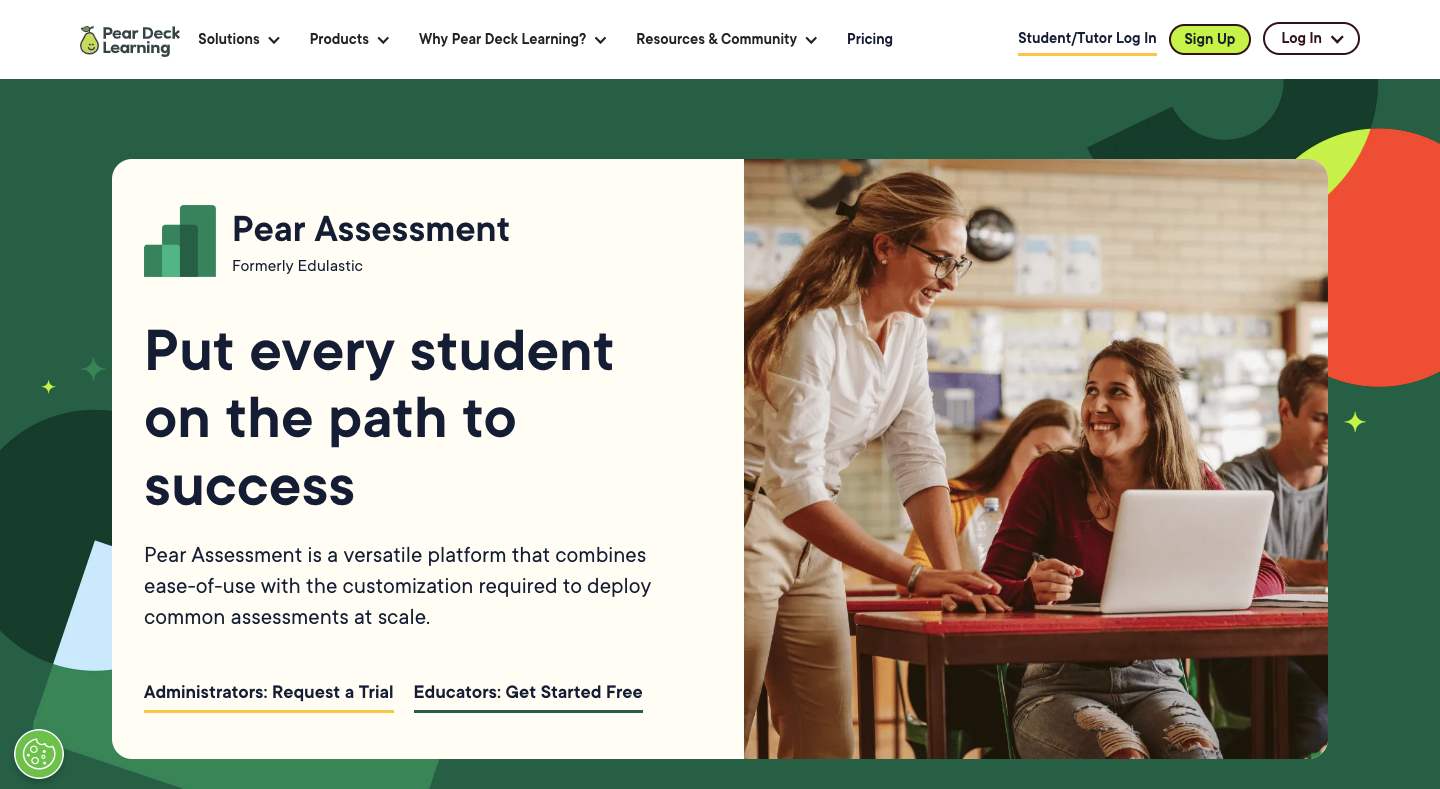Viewport: 1440px width, 789px height.
Task: Click the Solutions chevron arrow
Action: 275,41
